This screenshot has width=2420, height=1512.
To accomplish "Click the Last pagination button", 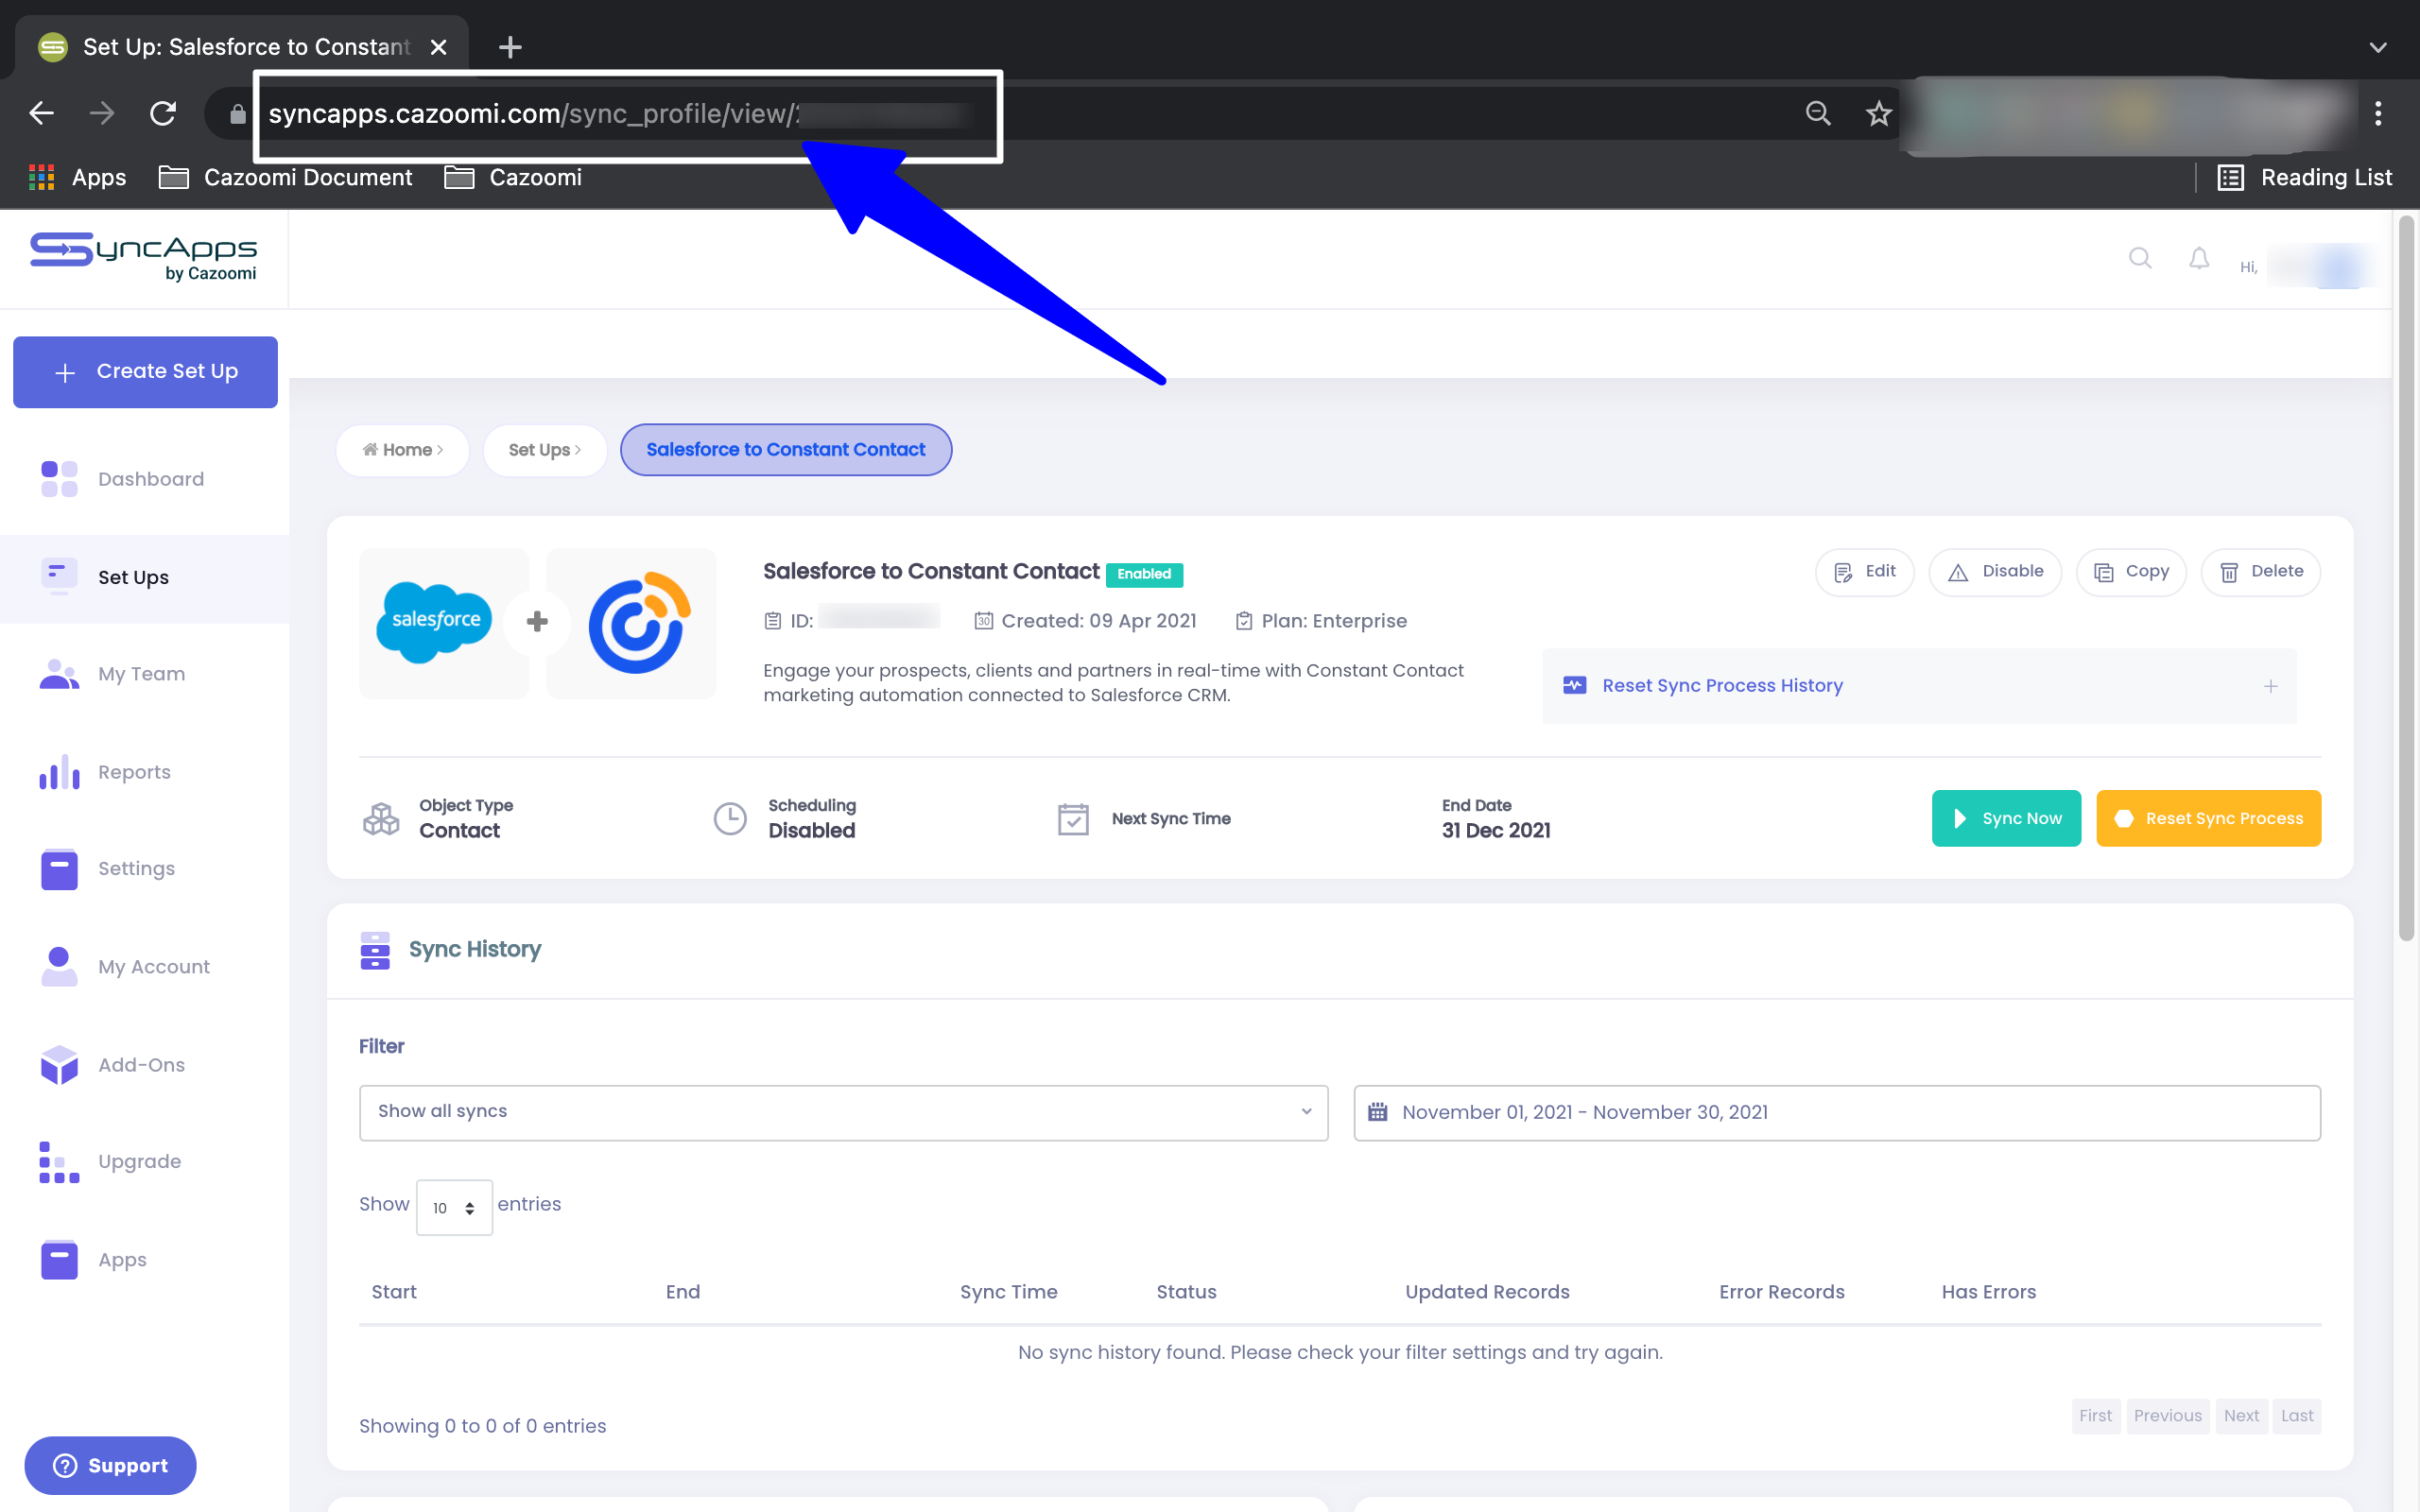I will click(2297, 1416).
